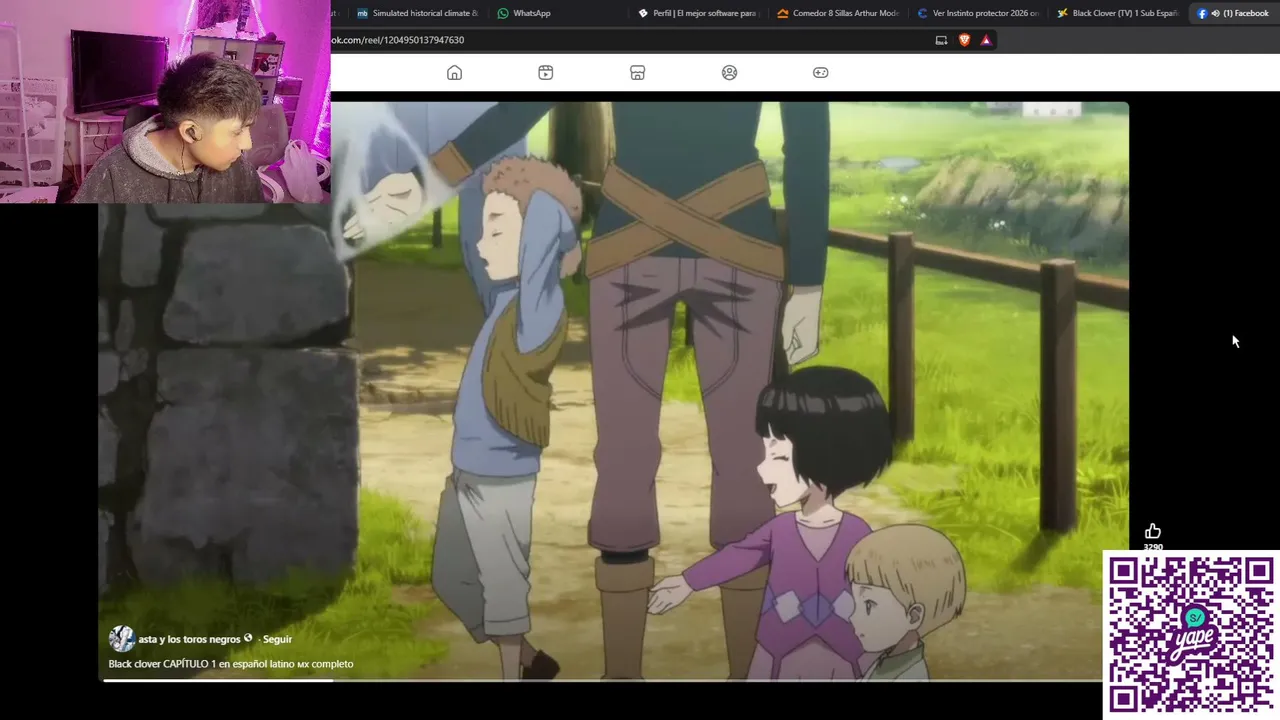Open the 'Ver Instinto protector 2026' tab
Viewport: 1280px width, 720px height.
pos(978,13)
